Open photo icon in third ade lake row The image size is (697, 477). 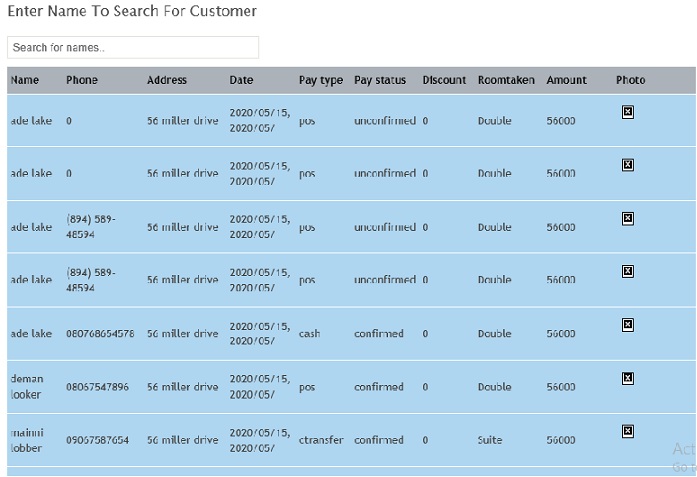628,218
